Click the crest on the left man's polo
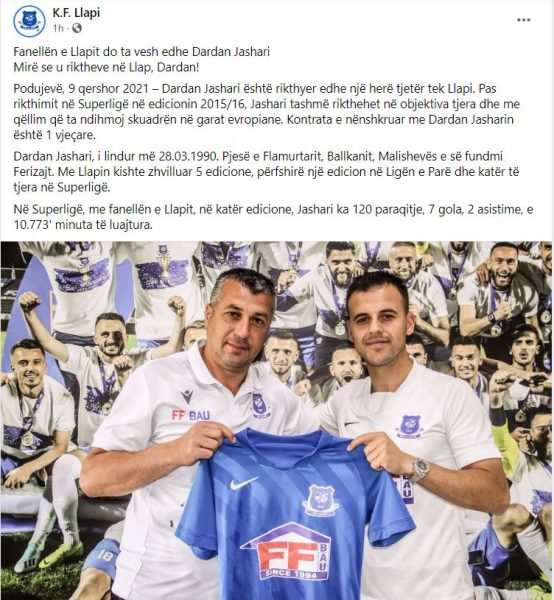The height and width of the screenshot is (600, 554). (261, 405)
